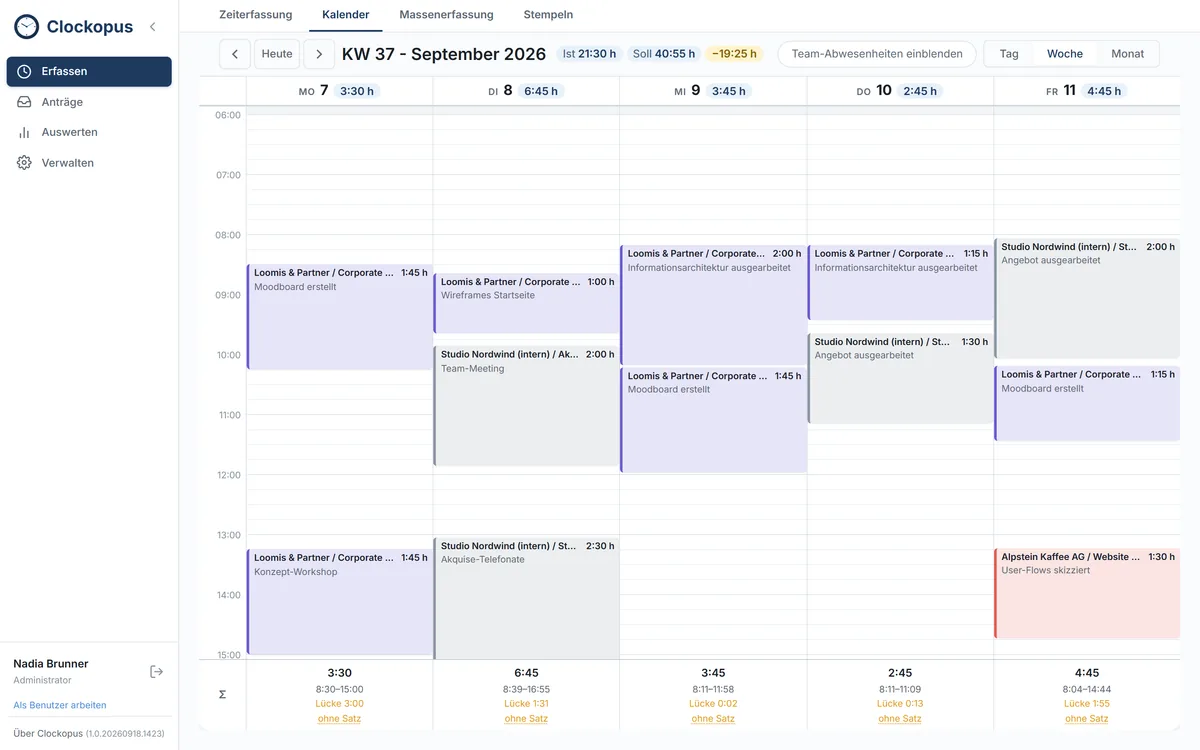
Task: Click Thursday's Lücke 0:13 warning
Action: tap(900, 704)
